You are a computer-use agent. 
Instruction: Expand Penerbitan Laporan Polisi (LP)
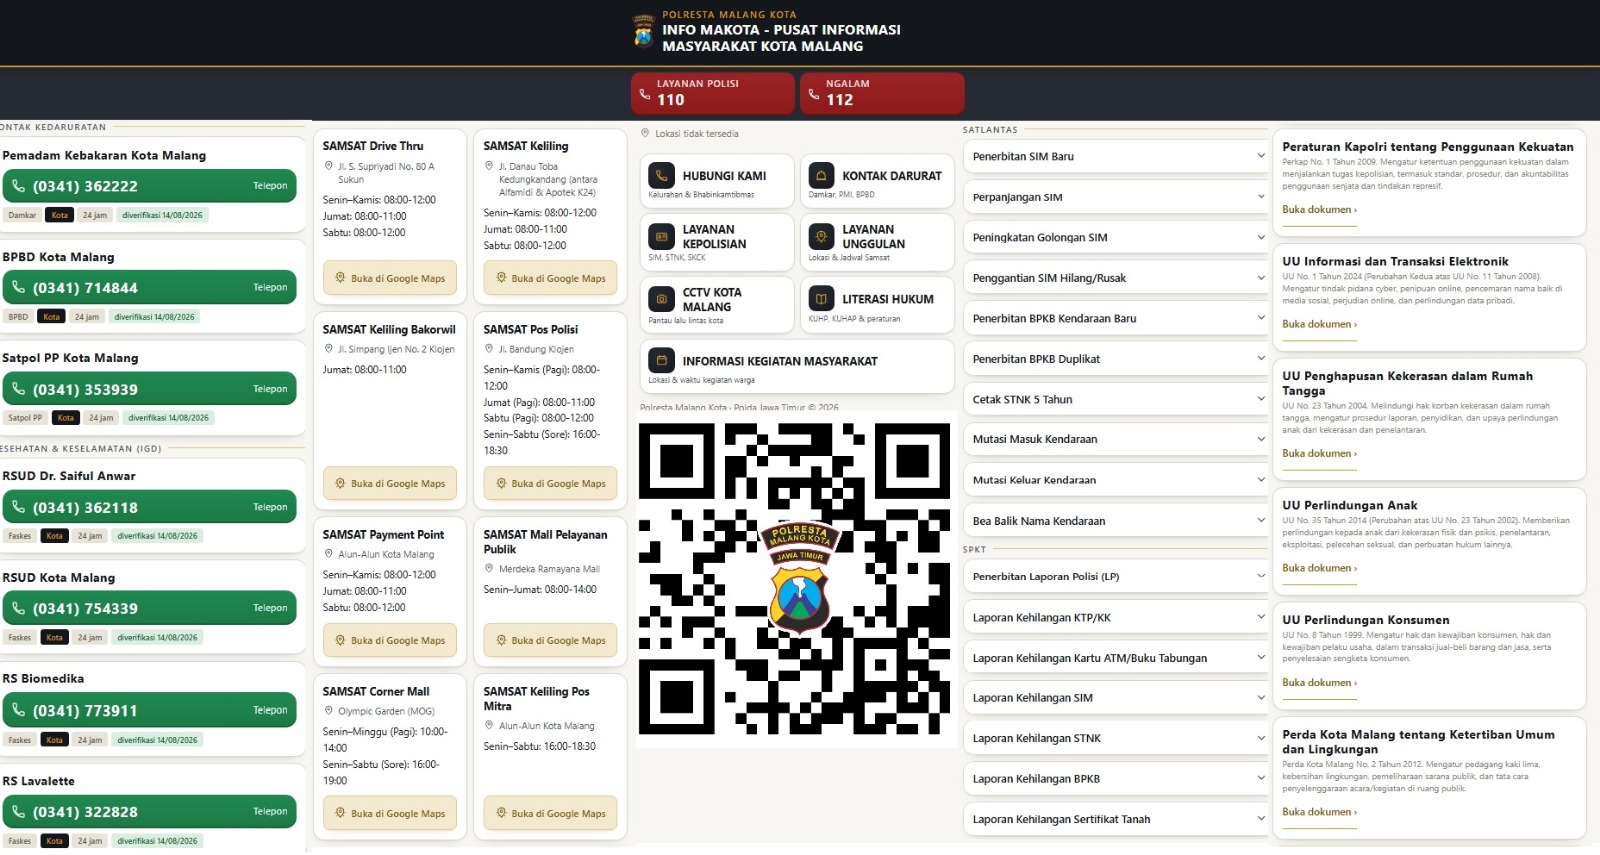(1116, 576)
